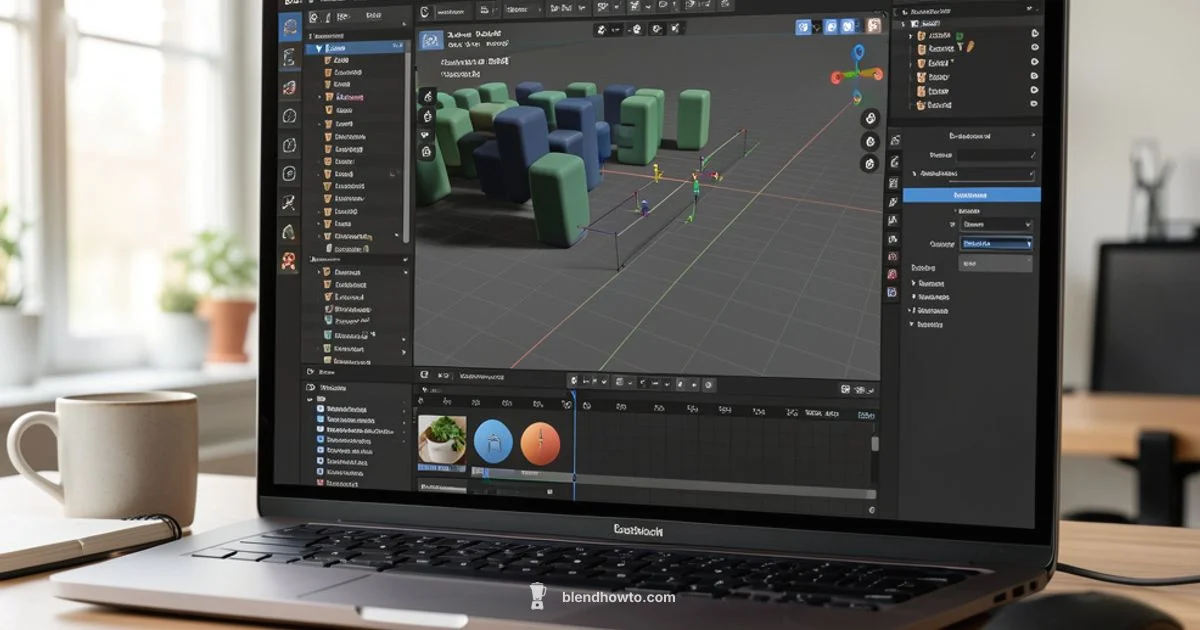Click the red icon in properties tab column
Viewport: 1200px width, 630px height.
pyautogui.click(x=892, y=274)
